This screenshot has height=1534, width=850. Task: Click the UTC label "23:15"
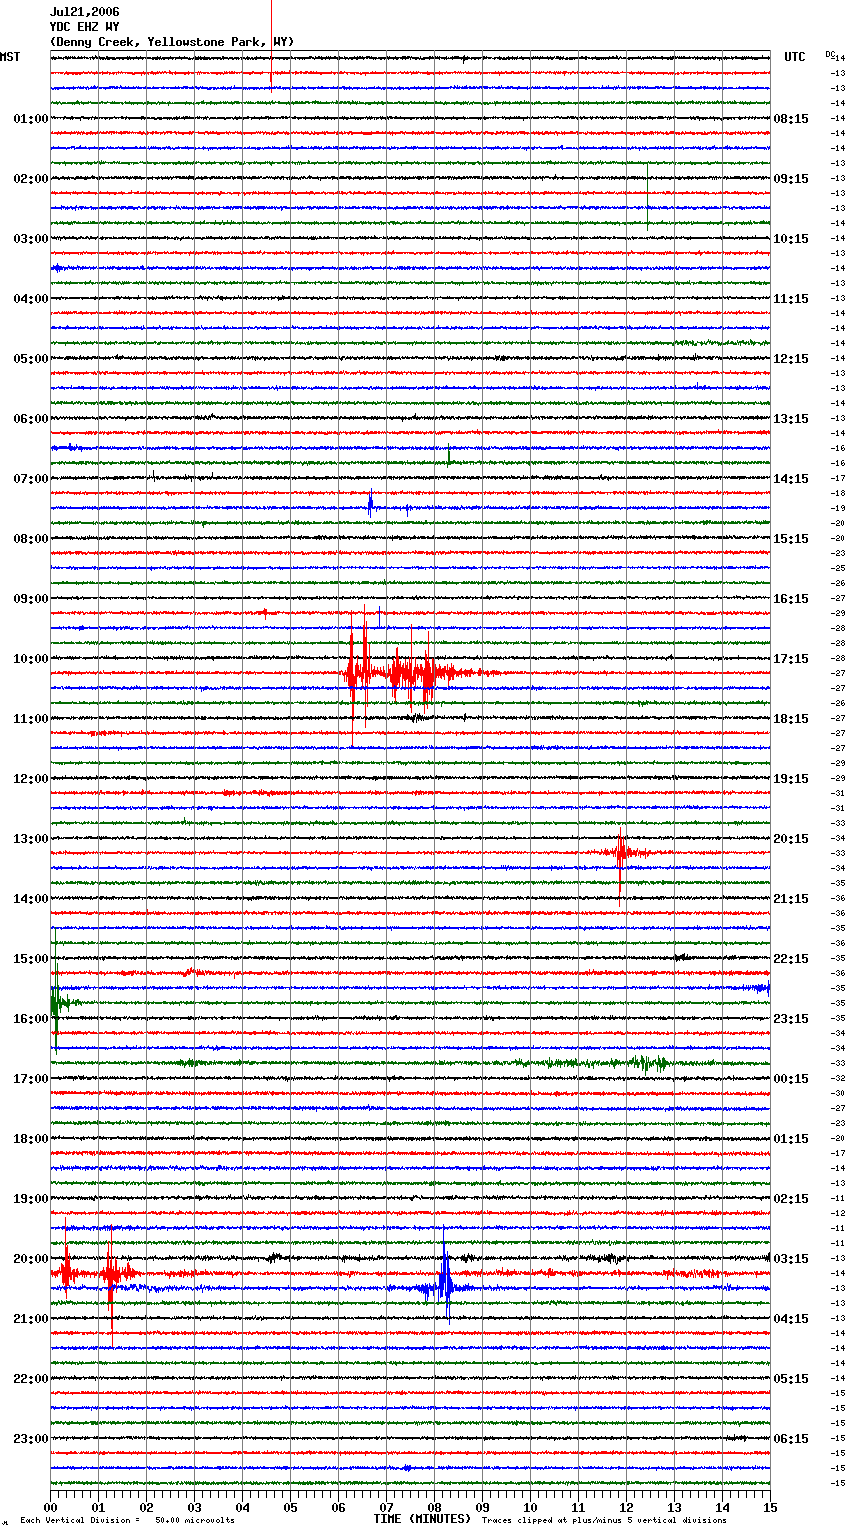pos(791,1019)
